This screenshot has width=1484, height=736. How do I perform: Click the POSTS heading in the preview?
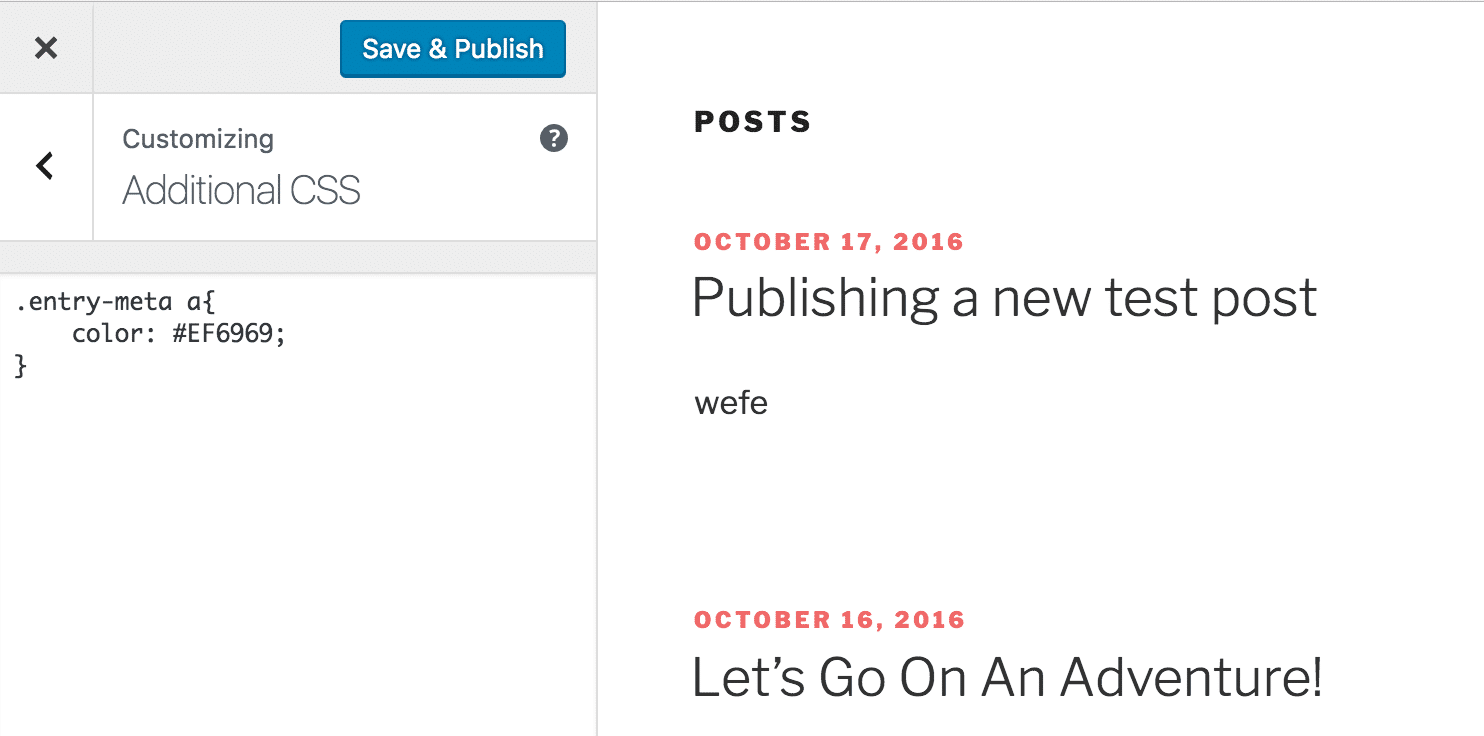click(x=753, y=122)
